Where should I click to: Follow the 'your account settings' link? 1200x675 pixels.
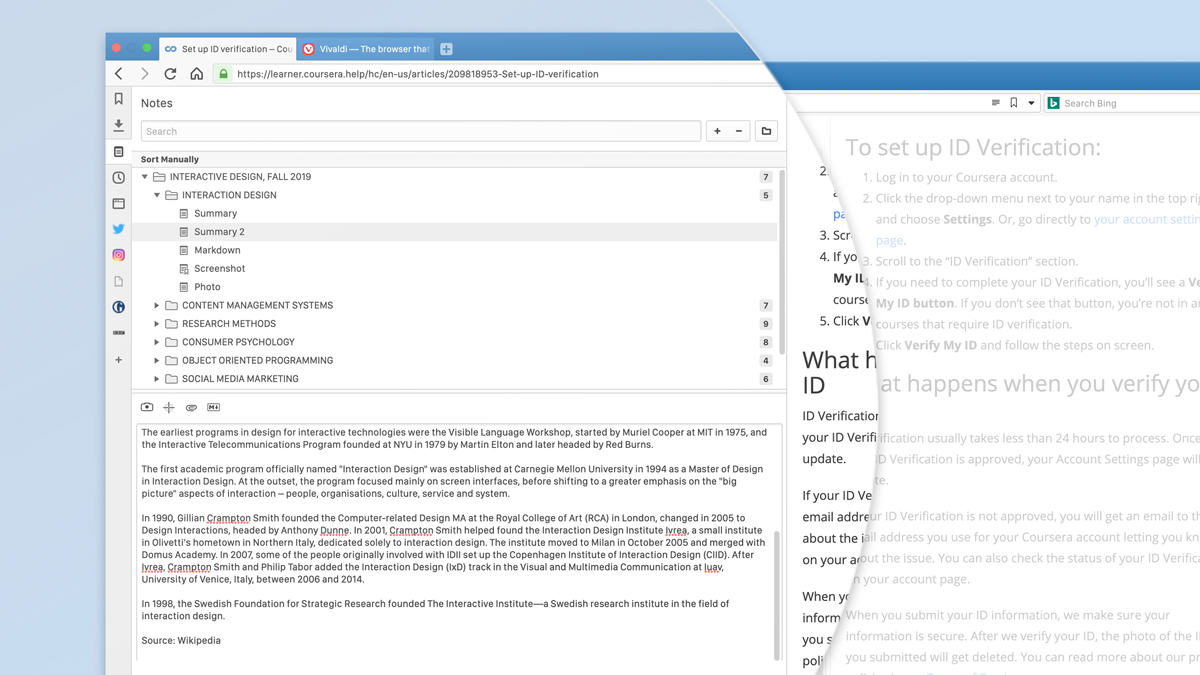(1146, 219)
